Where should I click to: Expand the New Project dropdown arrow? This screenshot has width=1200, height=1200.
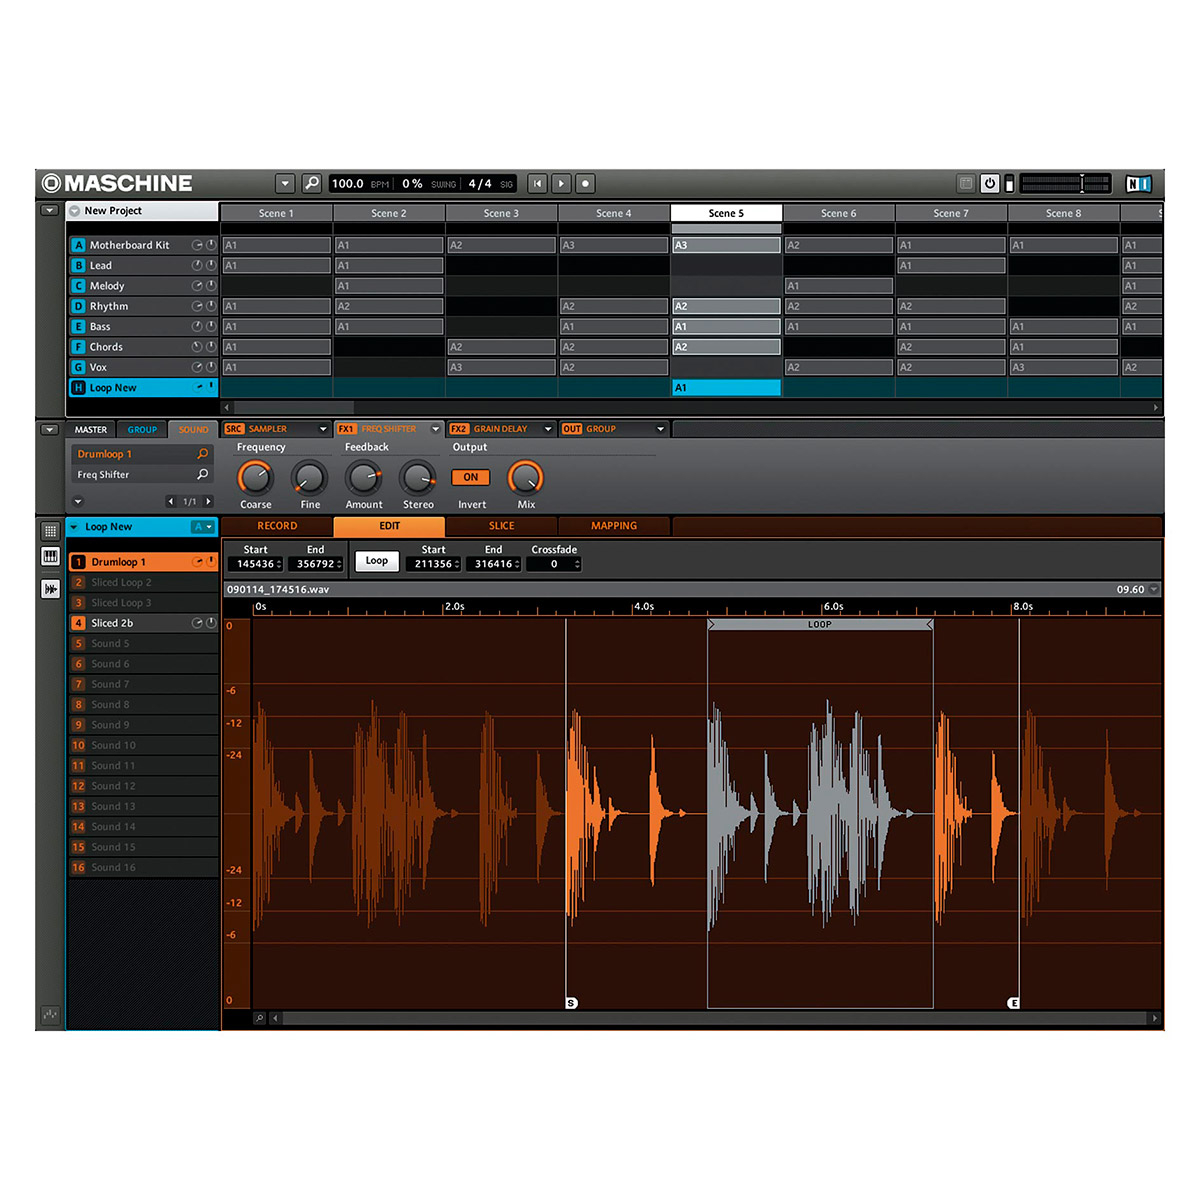point(75,211)
